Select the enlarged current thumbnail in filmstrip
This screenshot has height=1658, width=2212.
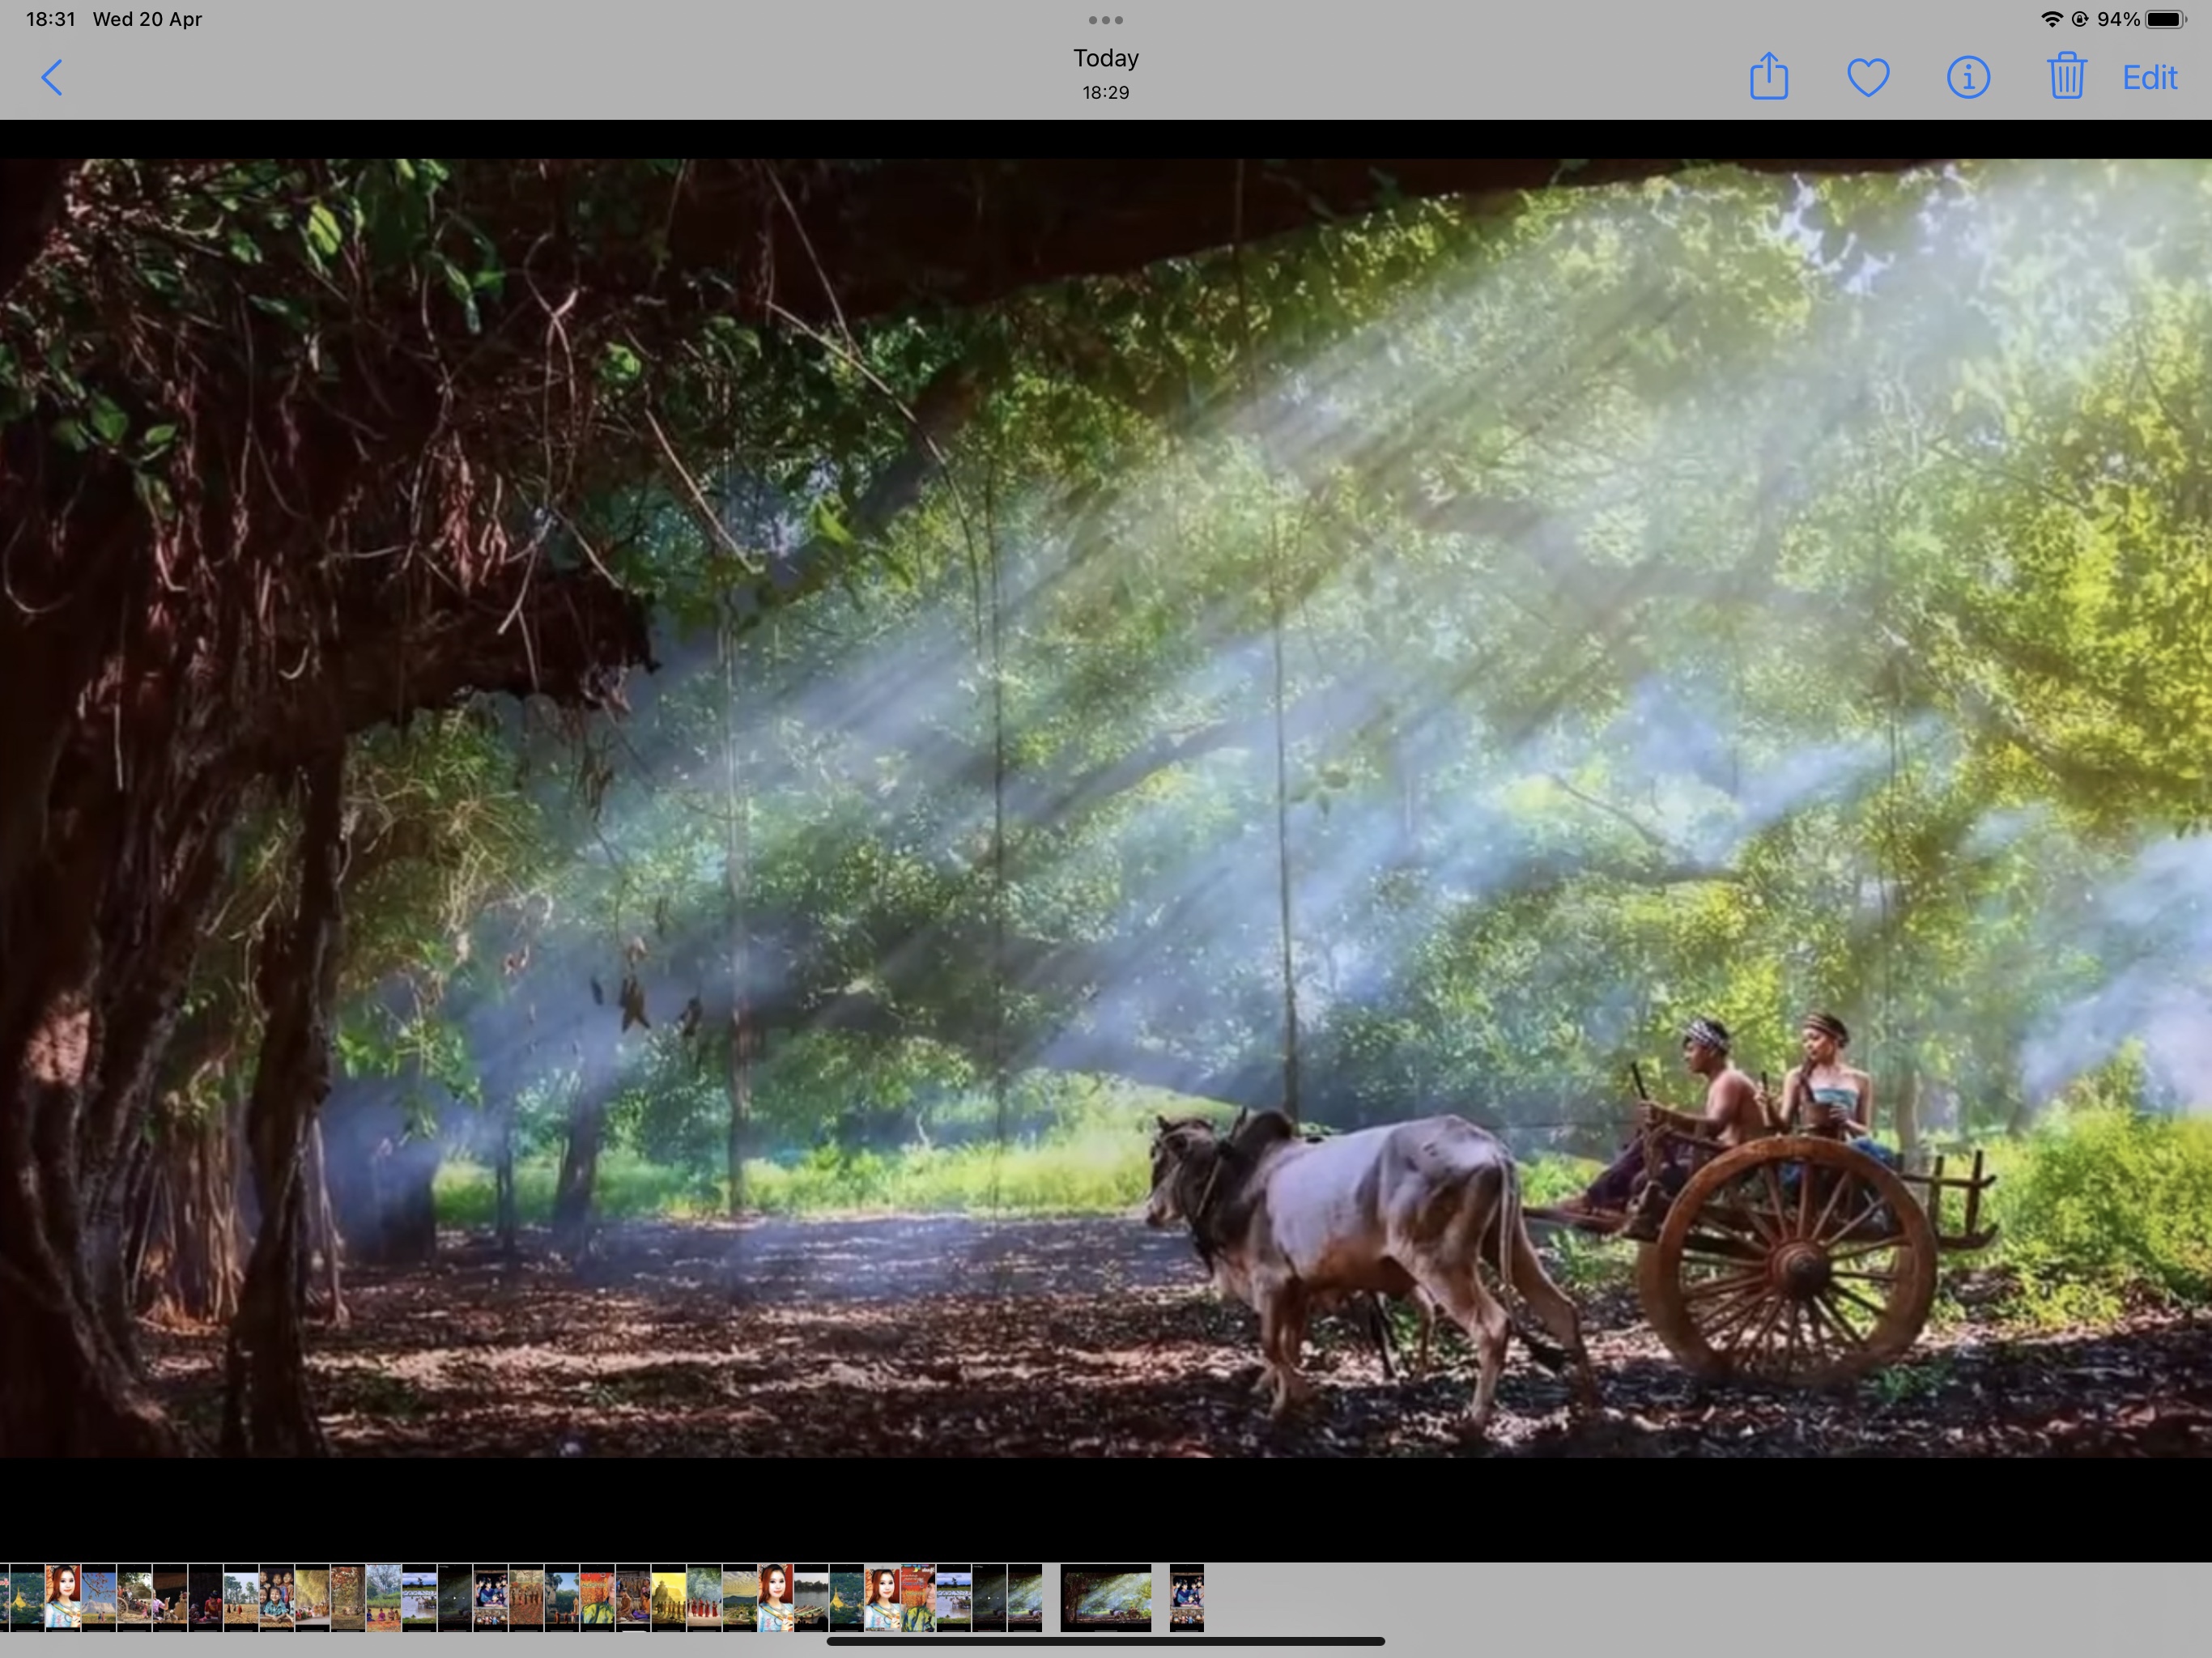click(x=1105, y=1598)
